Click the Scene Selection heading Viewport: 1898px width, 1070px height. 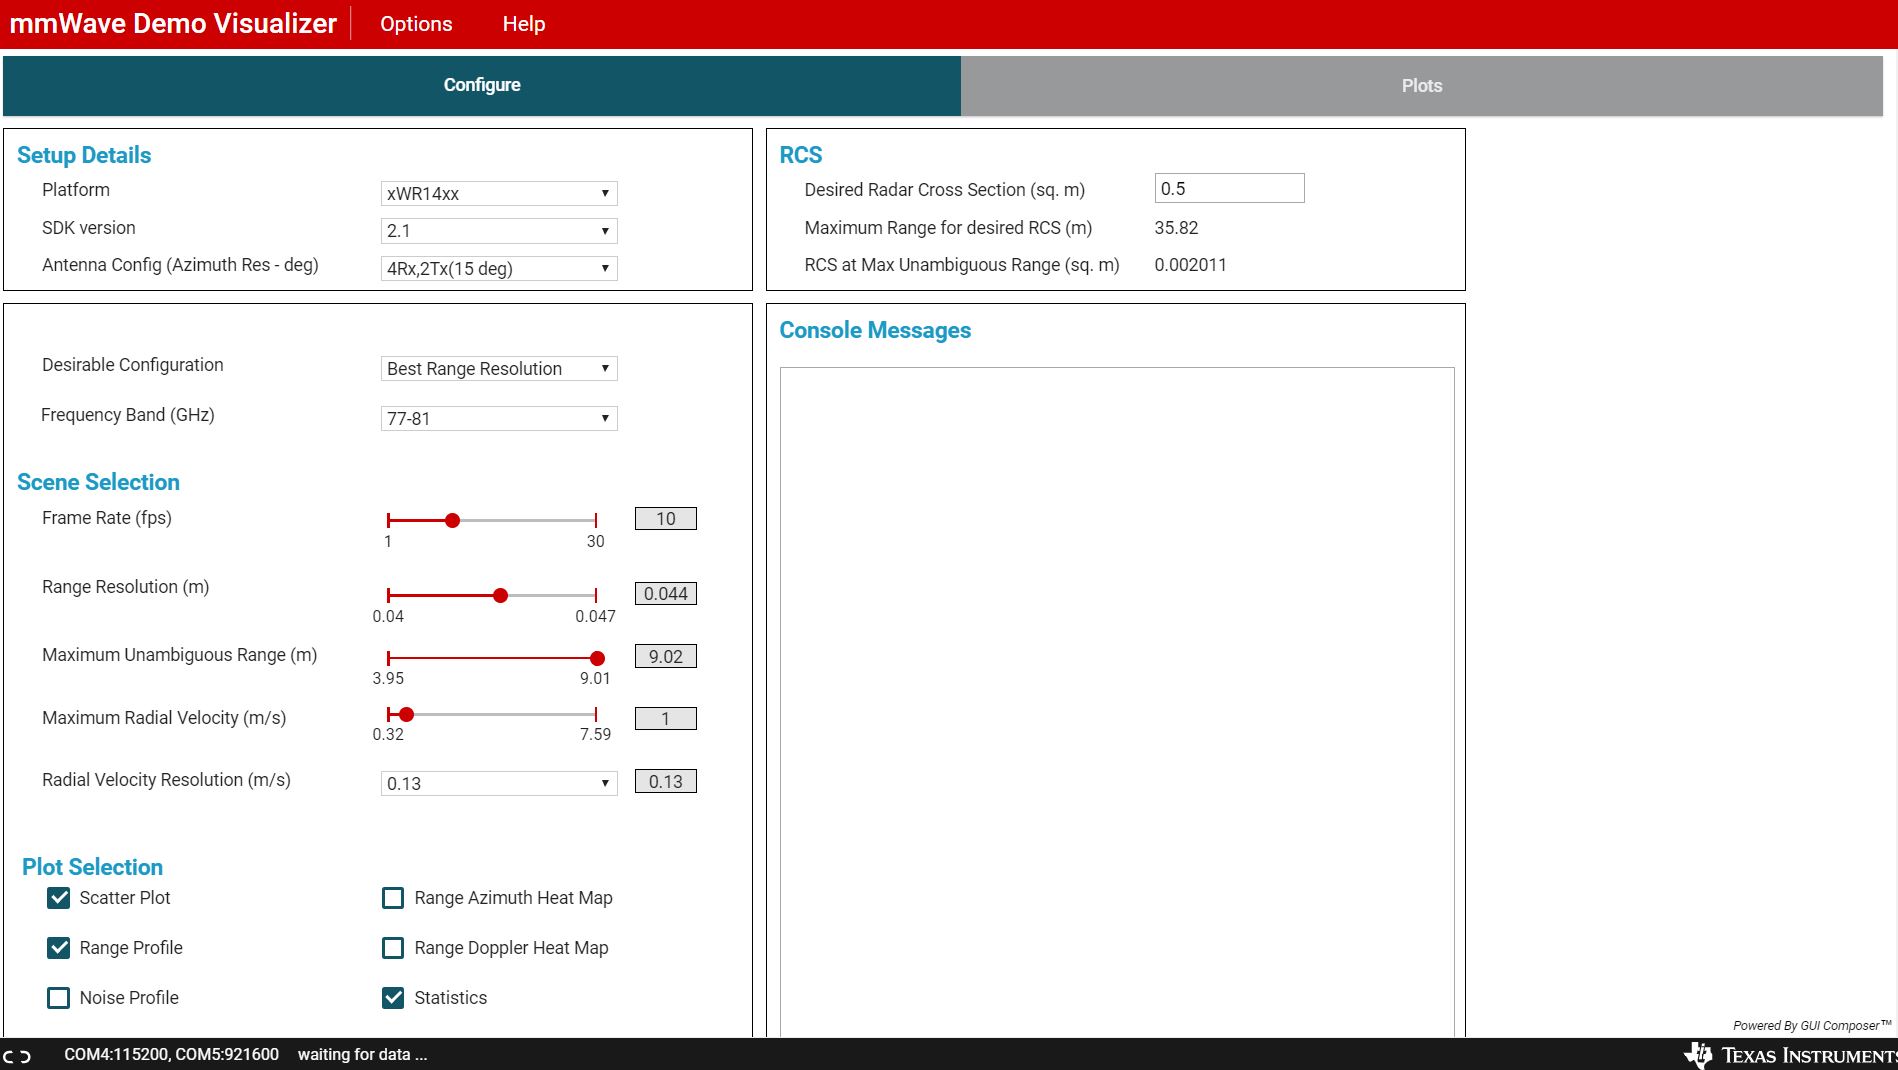point(98,482)
